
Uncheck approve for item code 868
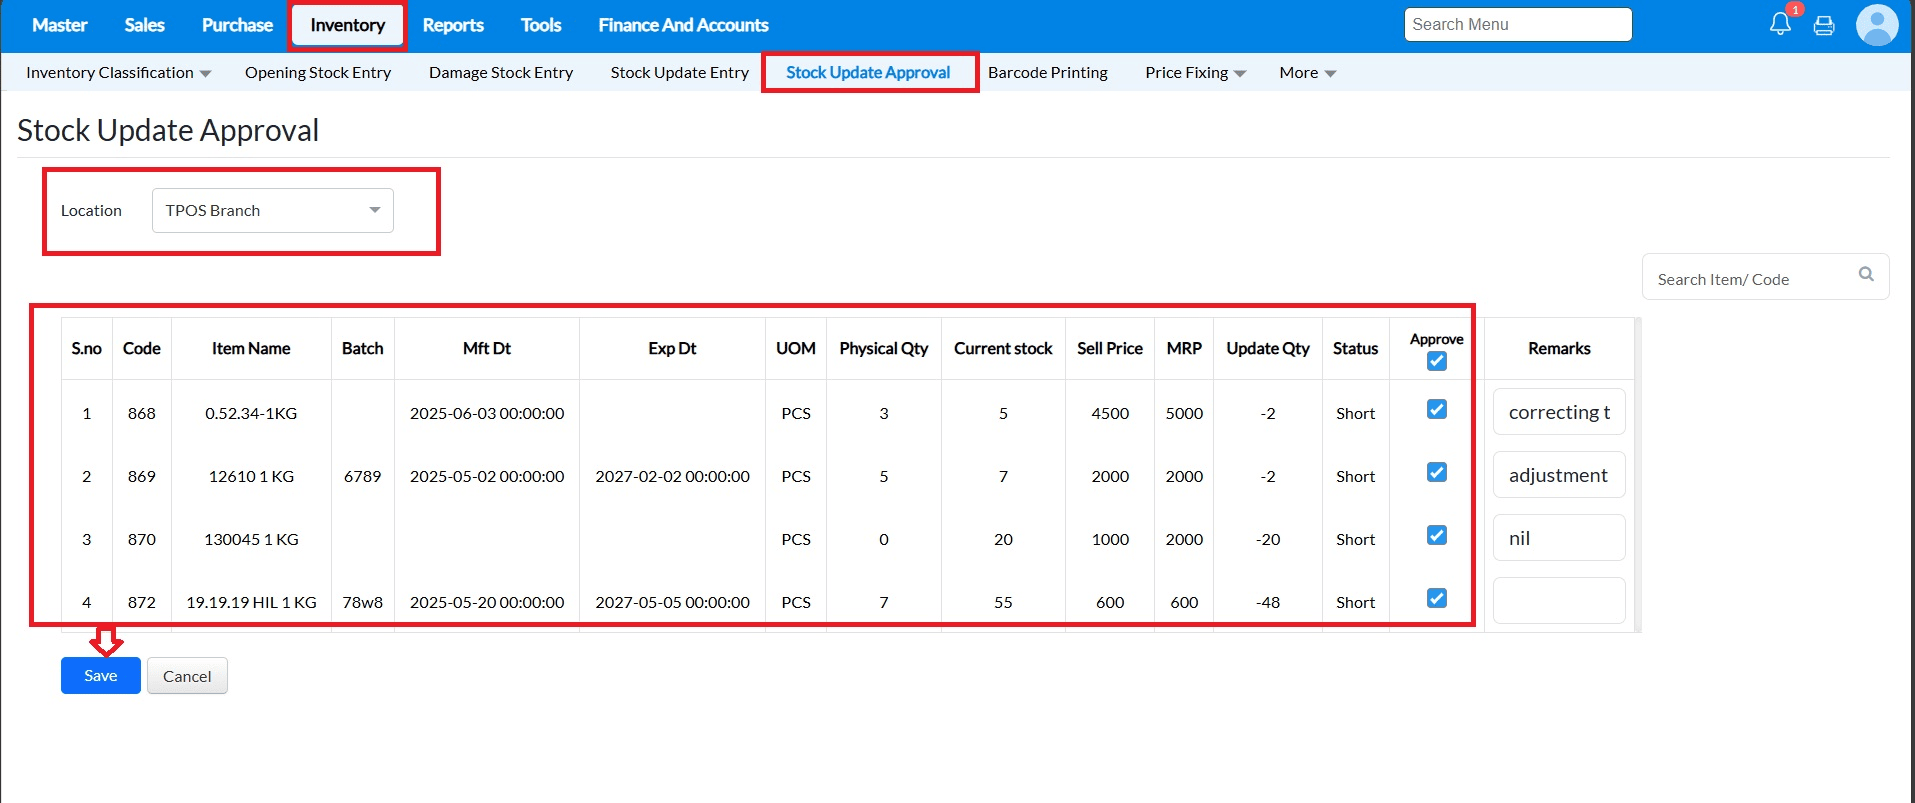pyautogui.click(x=1436, y=409)
